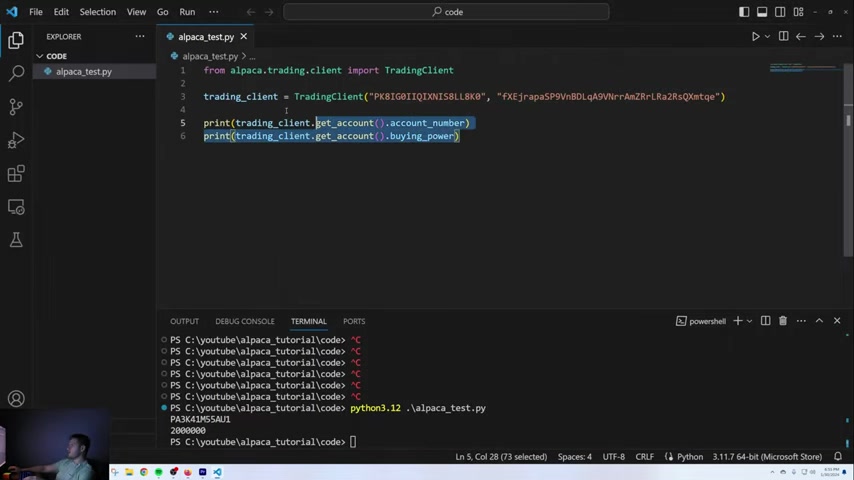Show more menus via title bar ellipsis
854x480 pixels.
click(x=214, y=12)
